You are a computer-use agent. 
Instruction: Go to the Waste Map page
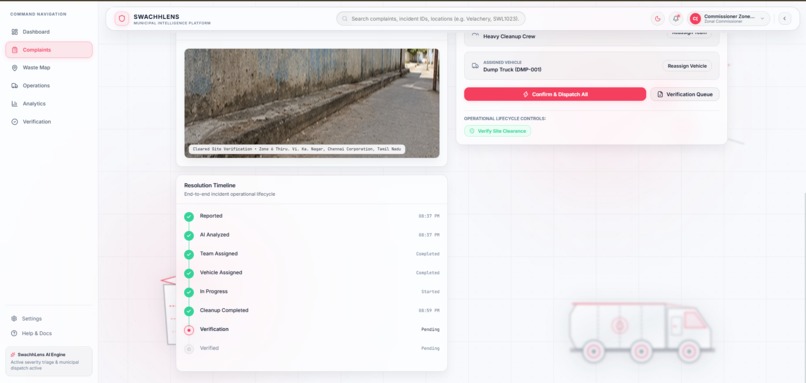point(49,68)
